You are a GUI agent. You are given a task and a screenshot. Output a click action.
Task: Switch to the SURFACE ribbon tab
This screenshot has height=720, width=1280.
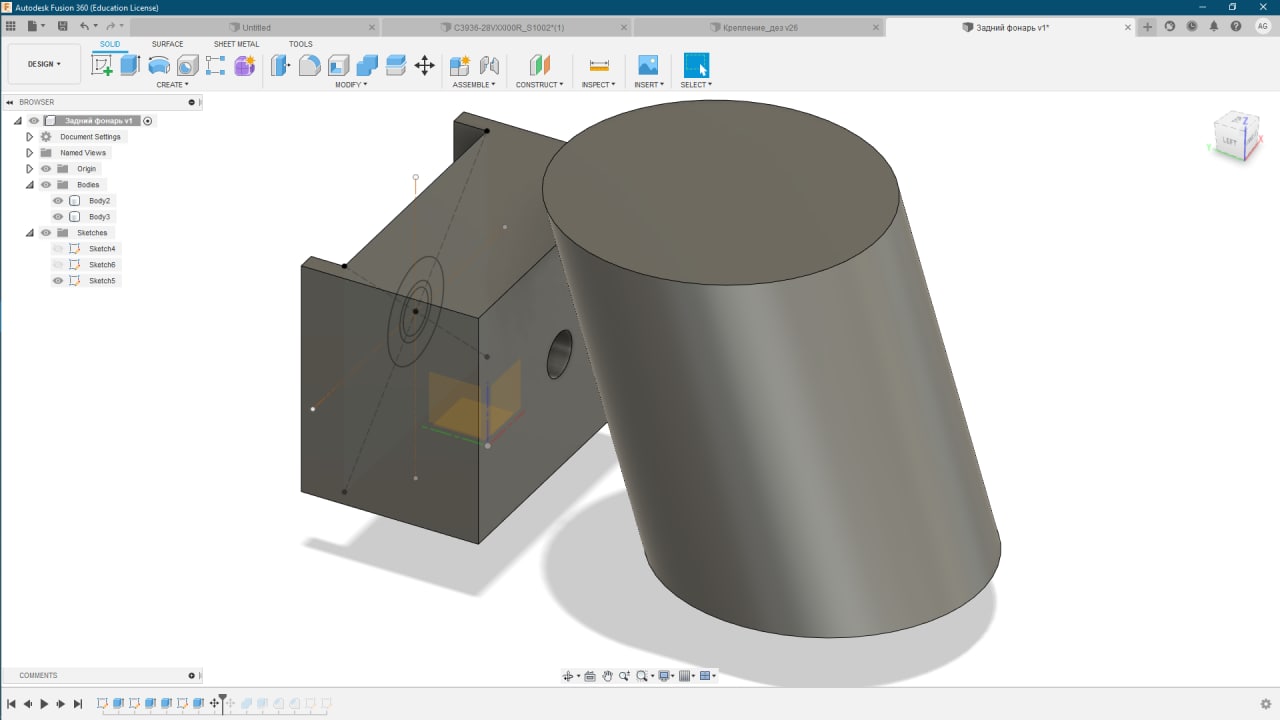[x=167, y=44]
